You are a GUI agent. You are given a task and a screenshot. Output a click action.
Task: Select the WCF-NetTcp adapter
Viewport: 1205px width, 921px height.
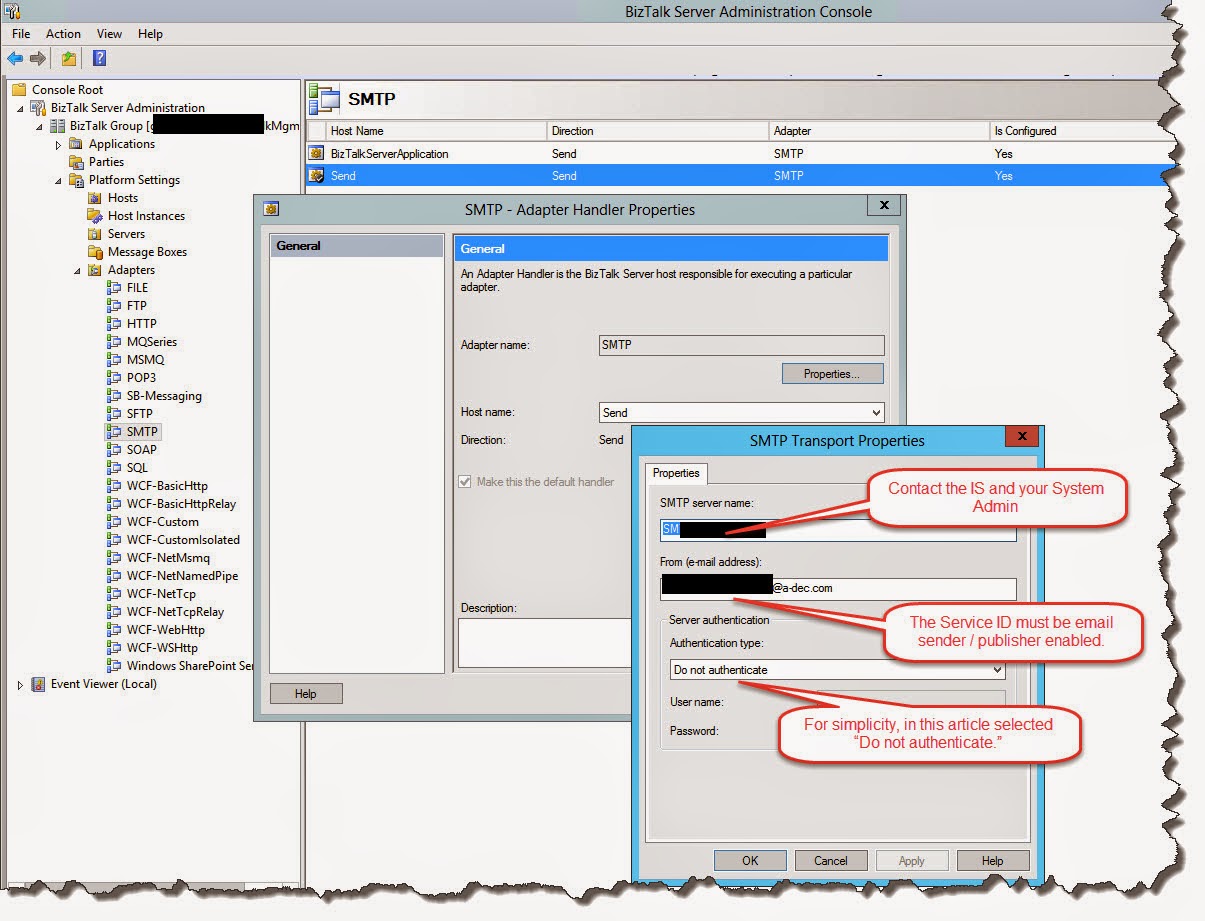click(x=160, y=594)
